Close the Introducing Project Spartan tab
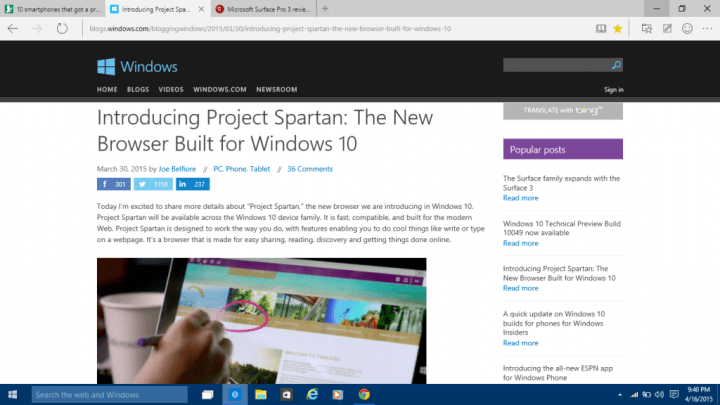This screenshot has height=405, width=720. point(201,9)
